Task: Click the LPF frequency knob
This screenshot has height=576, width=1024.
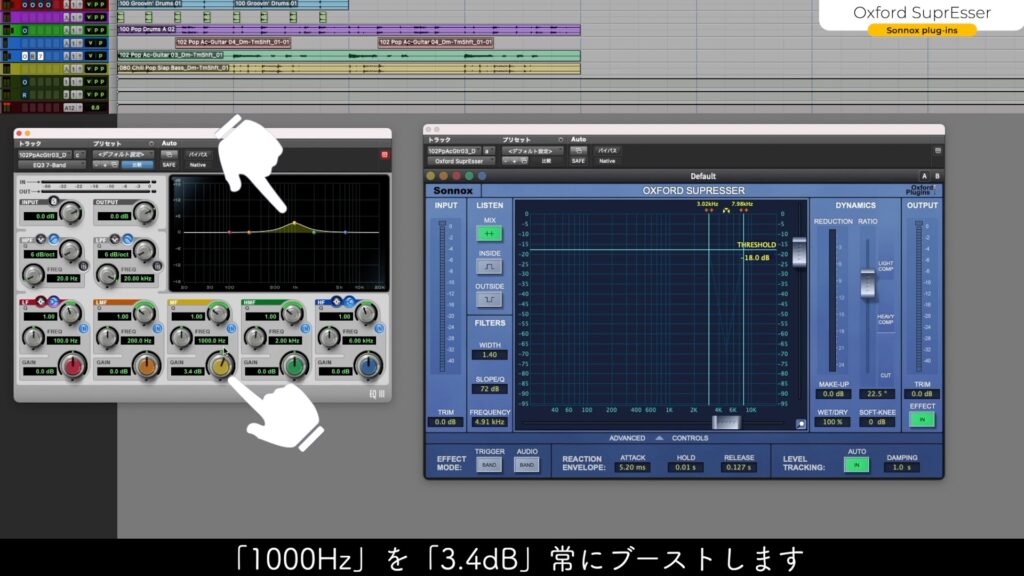Action: click(106, 275)
